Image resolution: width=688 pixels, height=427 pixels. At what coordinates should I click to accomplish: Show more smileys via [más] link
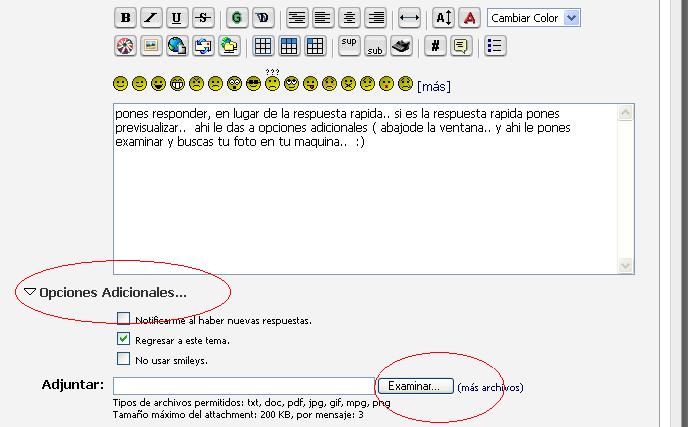[434, 86]
